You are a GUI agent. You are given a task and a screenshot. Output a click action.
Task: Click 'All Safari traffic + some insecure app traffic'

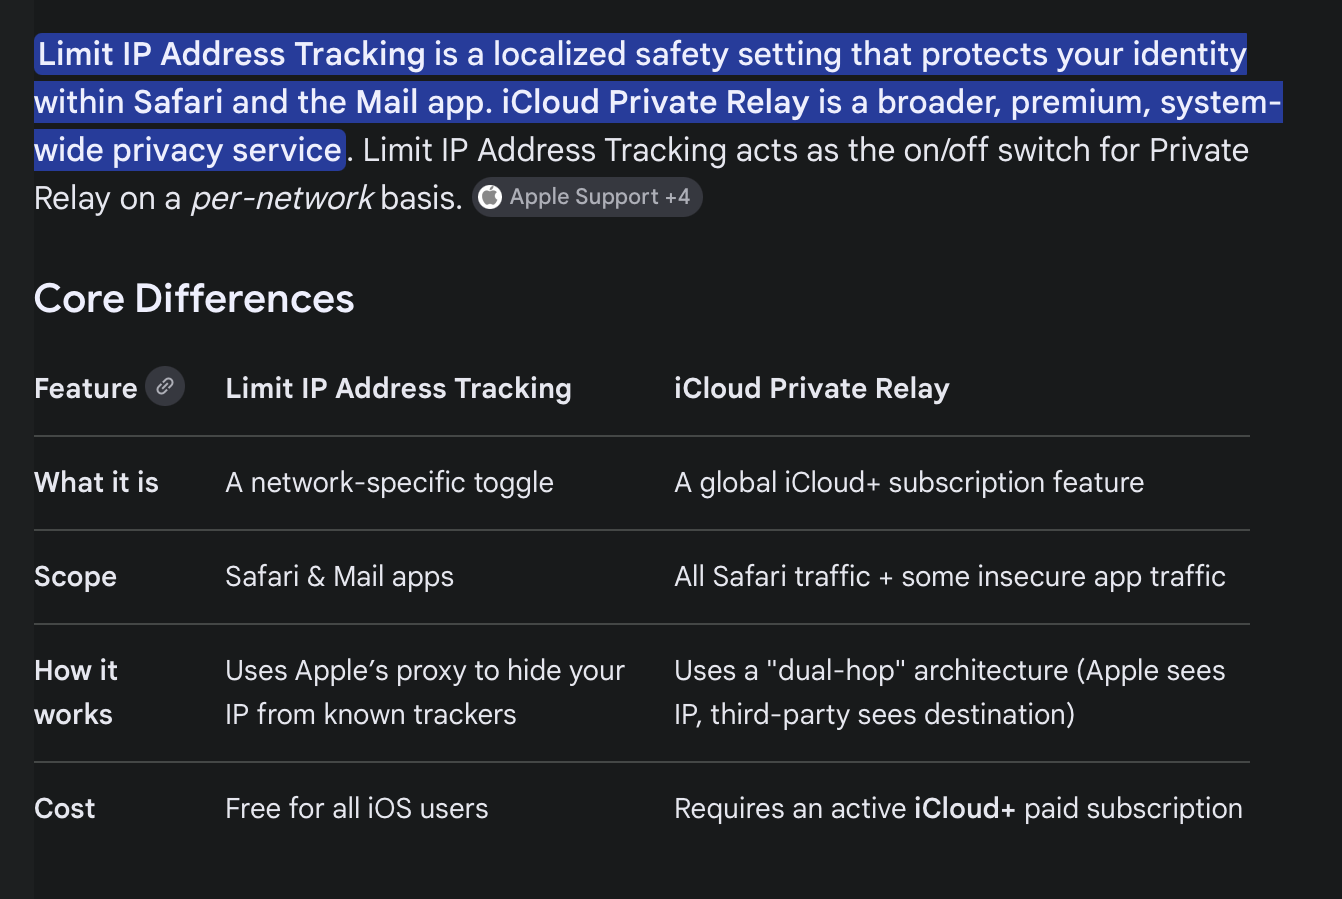(949, 577)
